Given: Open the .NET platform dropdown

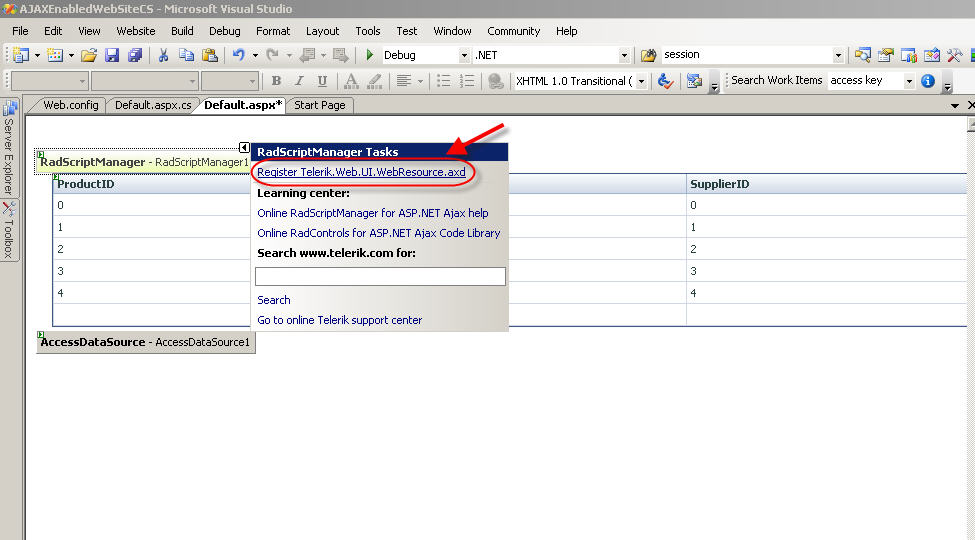Looking at the screenshot, I should point(624,55).
